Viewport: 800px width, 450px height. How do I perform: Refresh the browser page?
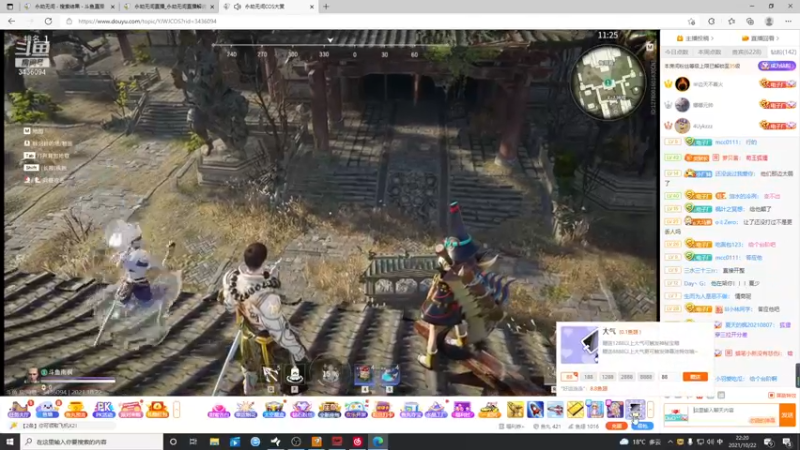tap(48, 21)
